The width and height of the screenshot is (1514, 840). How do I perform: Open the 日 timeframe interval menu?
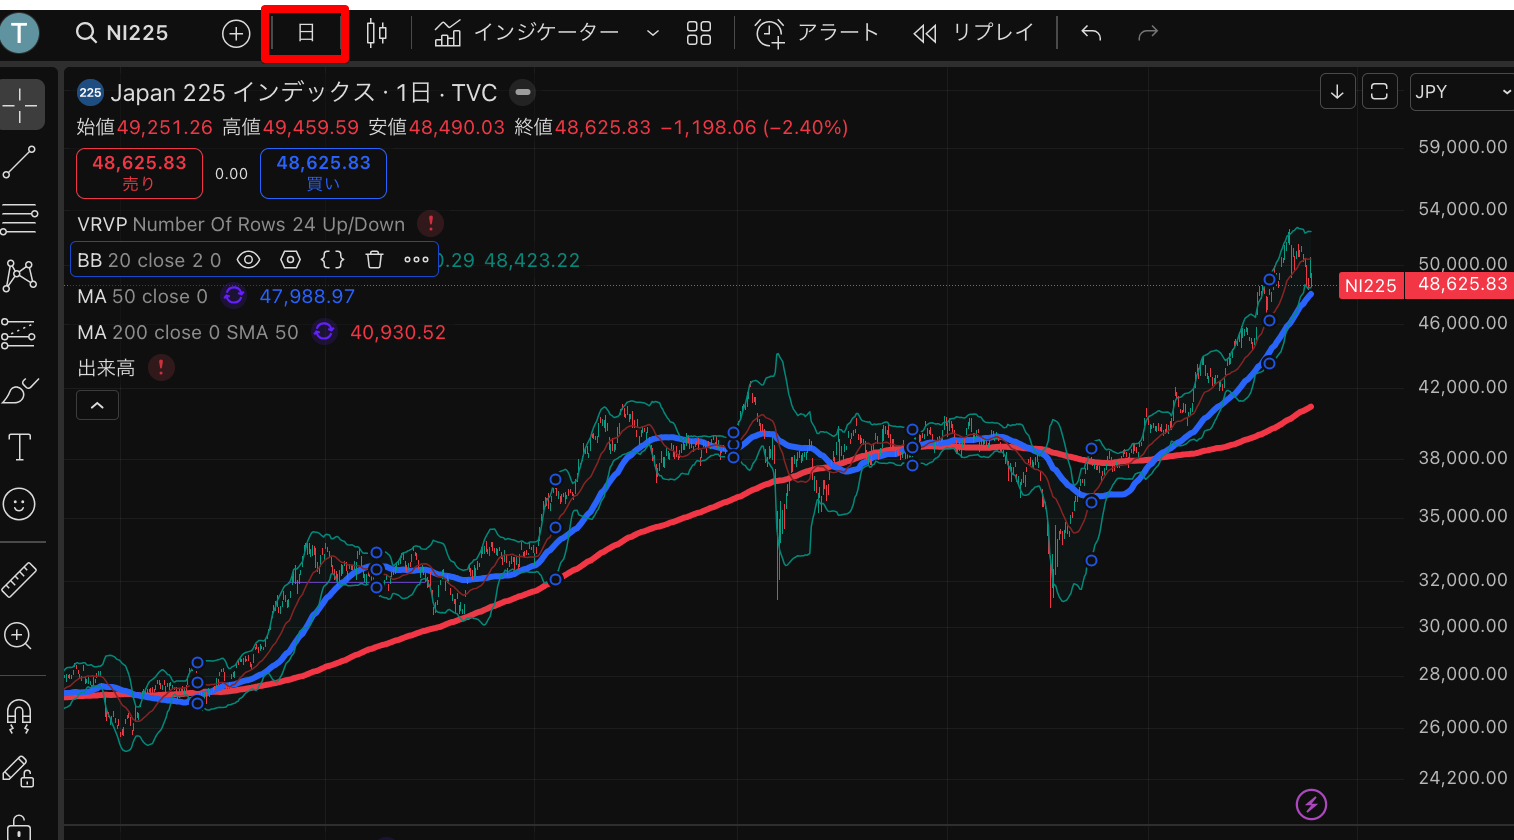306,33
